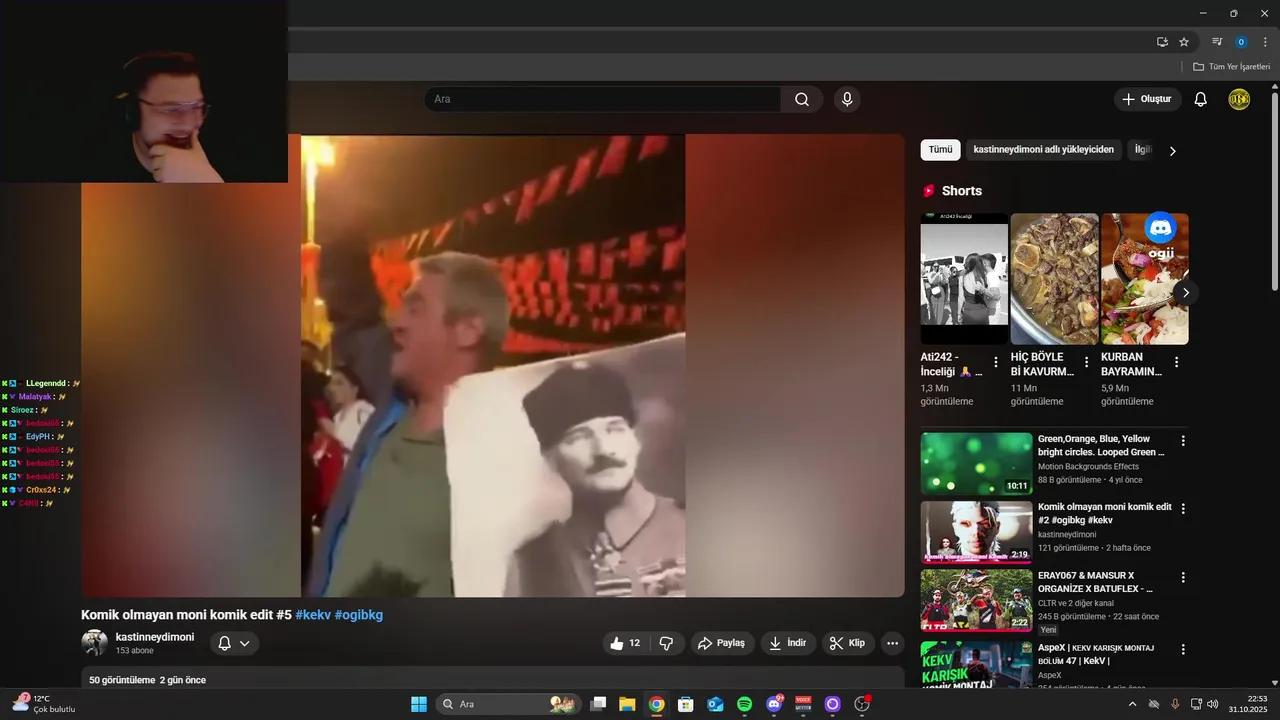
Task: Open the YouTube notifications bell
Action: (x=1201, y=99)
